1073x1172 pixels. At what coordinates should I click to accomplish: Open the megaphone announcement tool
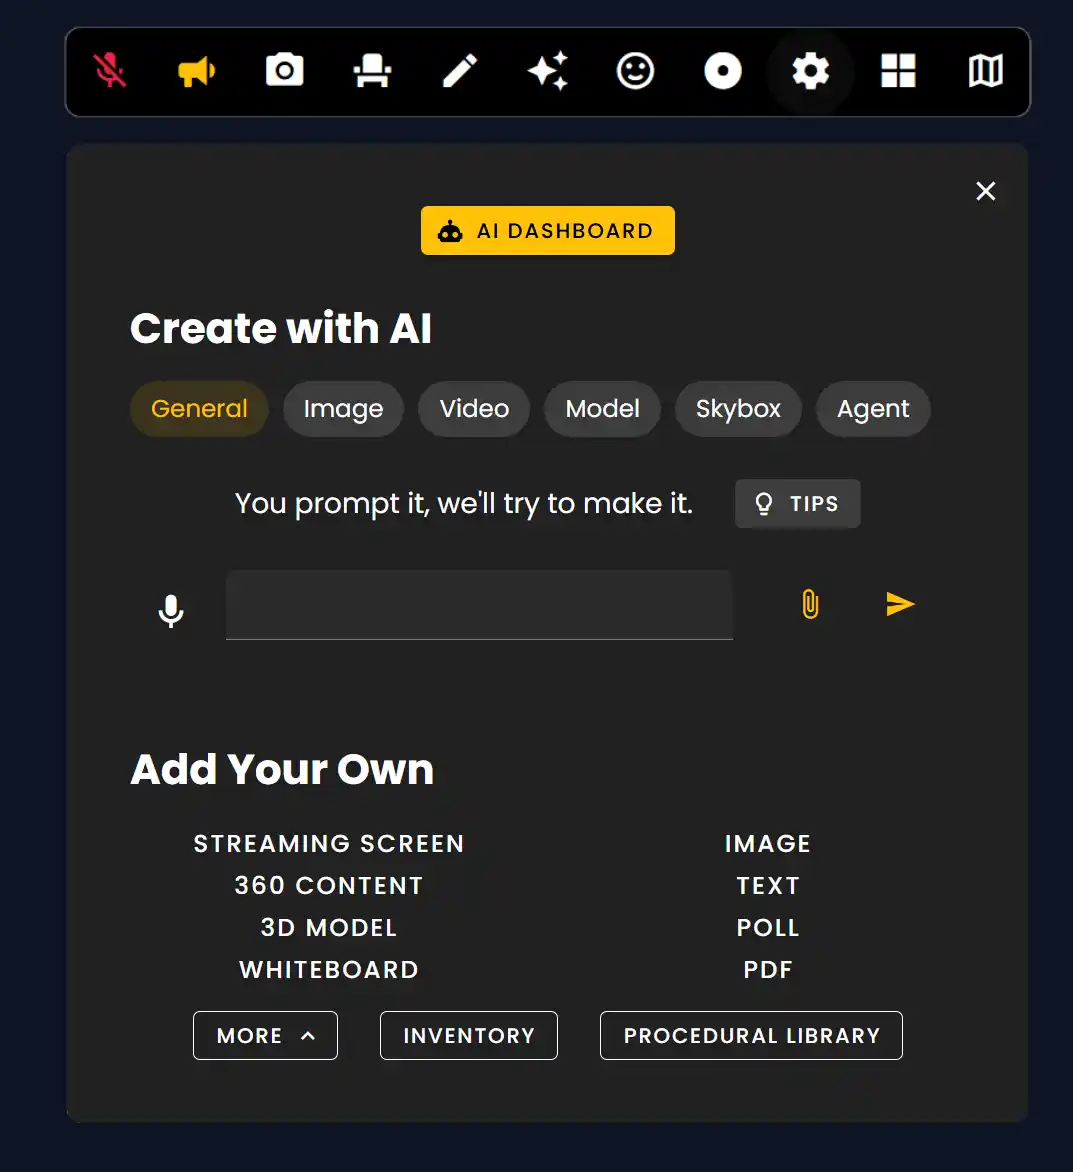click(196, 71)
